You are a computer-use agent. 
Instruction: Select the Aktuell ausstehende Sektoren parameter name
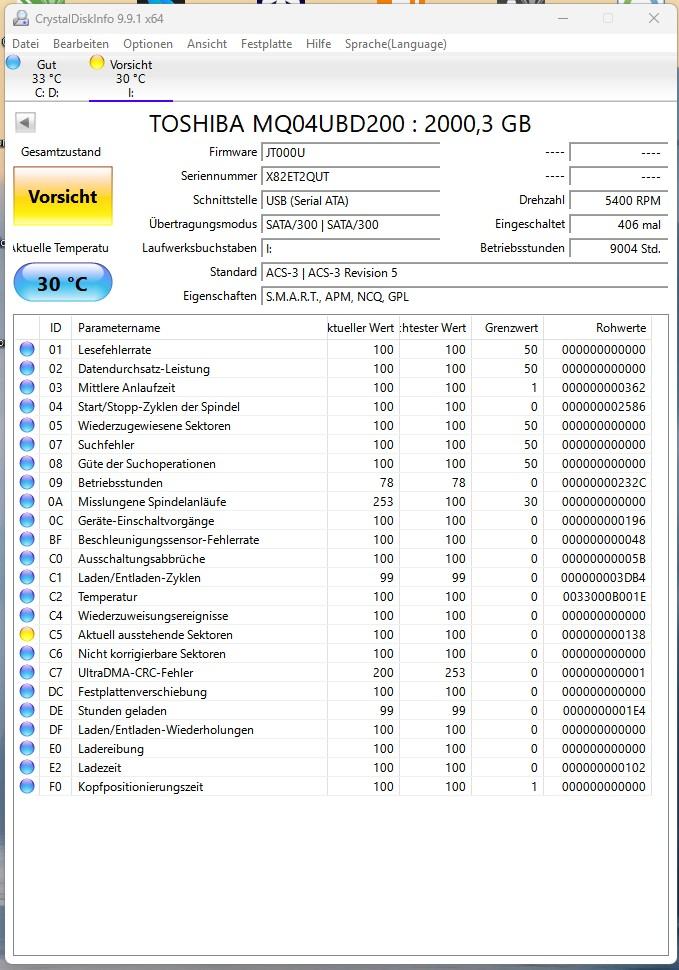pos(155,635)
